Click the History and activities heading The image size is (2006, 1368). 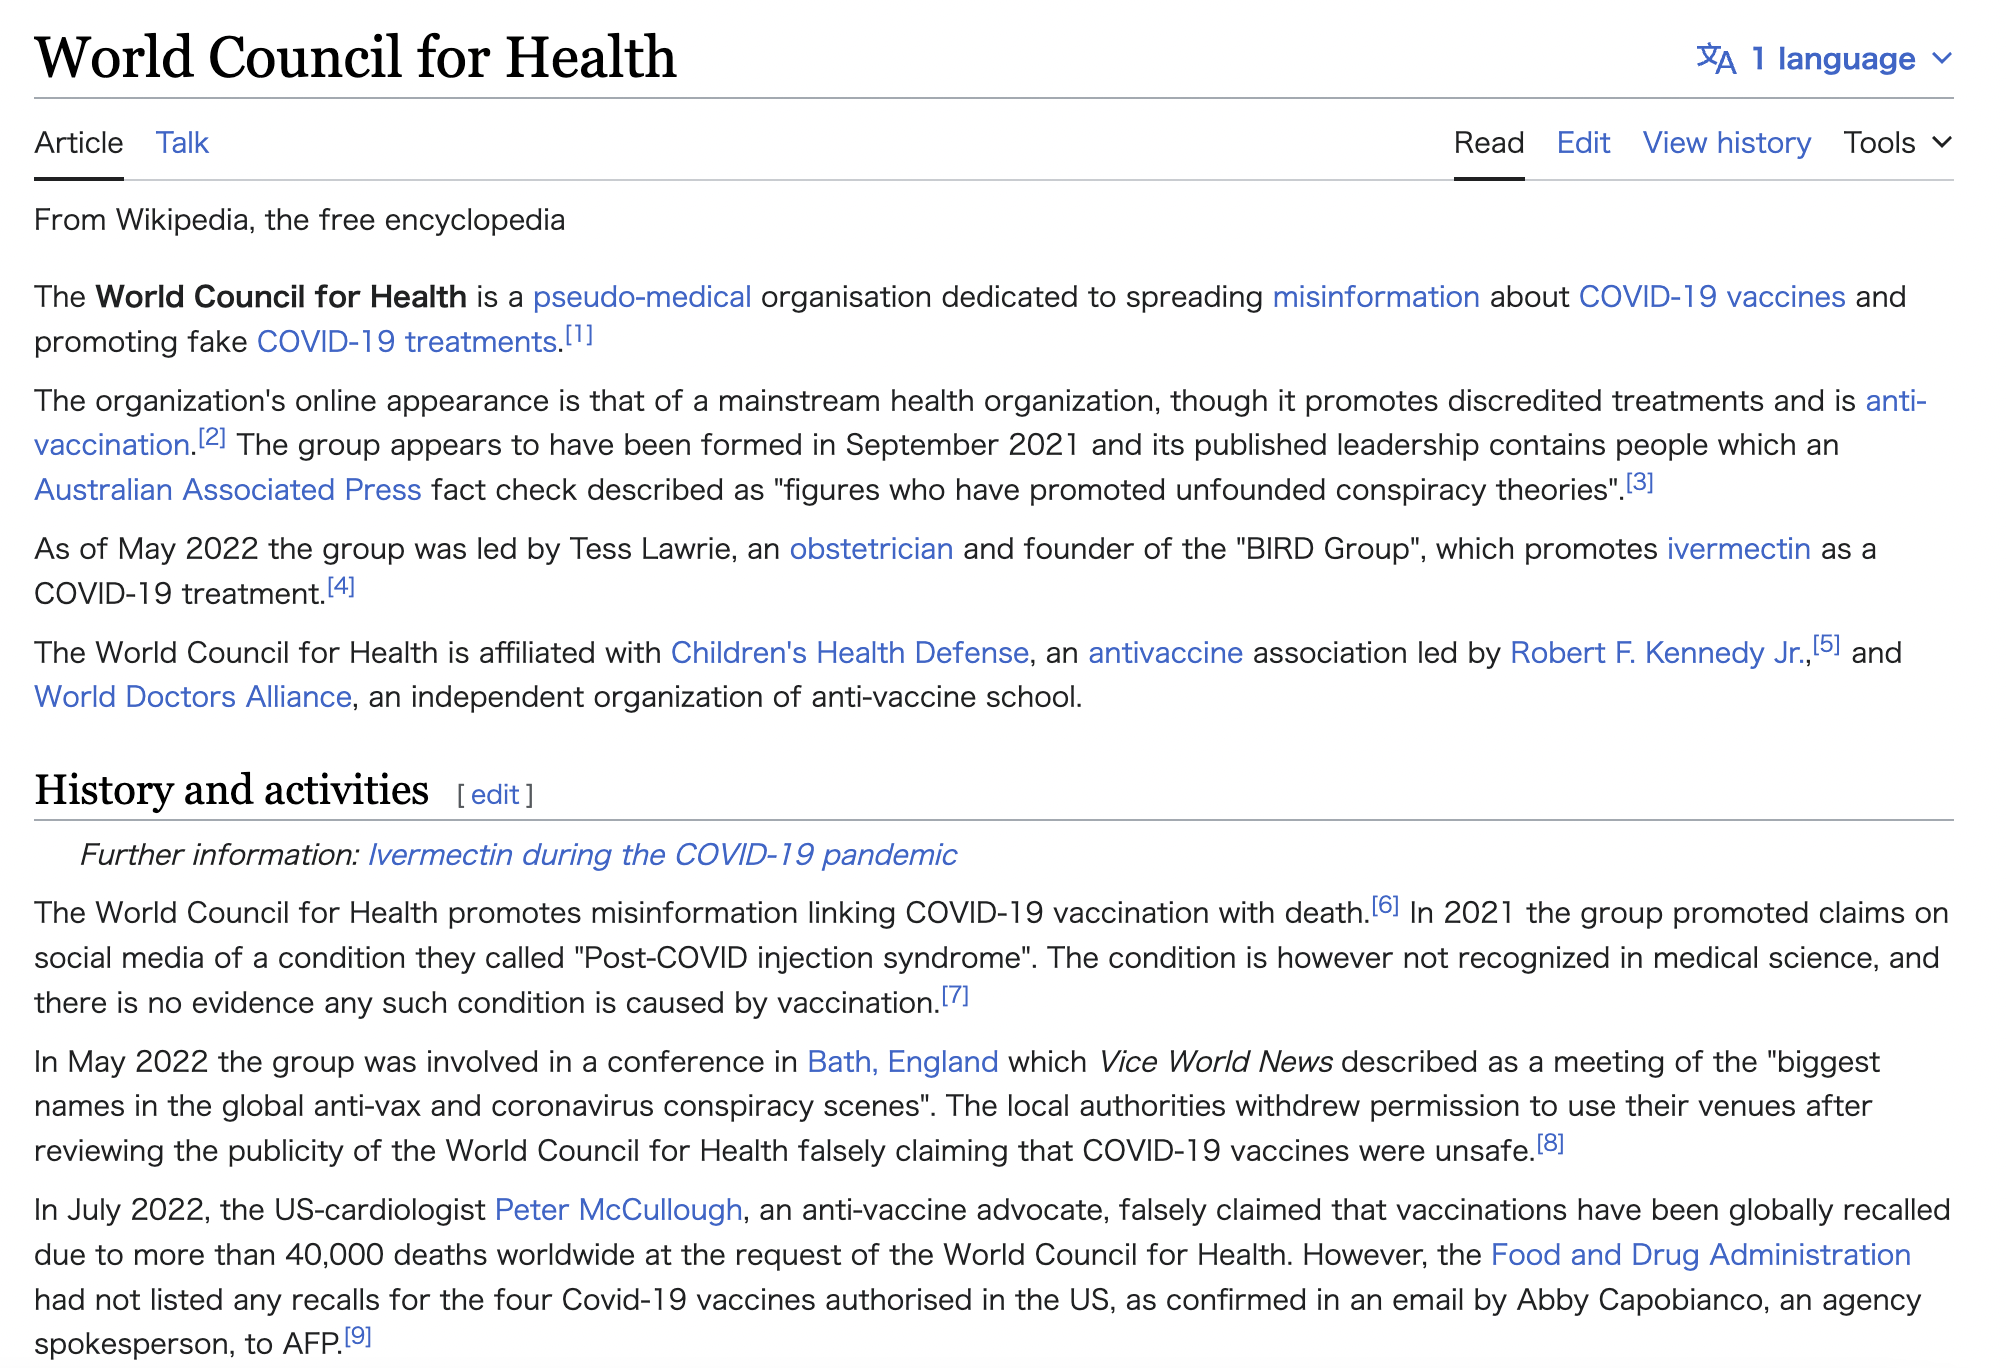point(231,790)
